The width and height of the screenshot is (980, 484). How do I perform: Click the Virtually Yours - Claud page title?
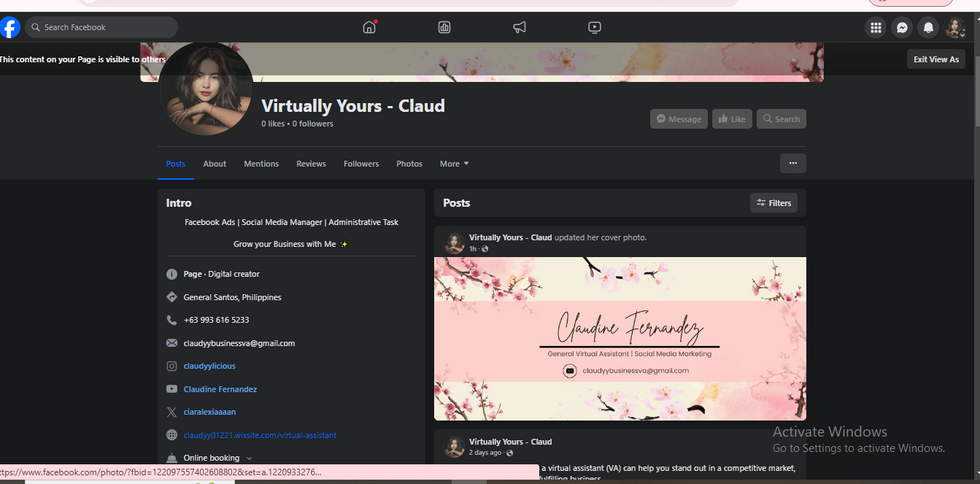(353, 106)
